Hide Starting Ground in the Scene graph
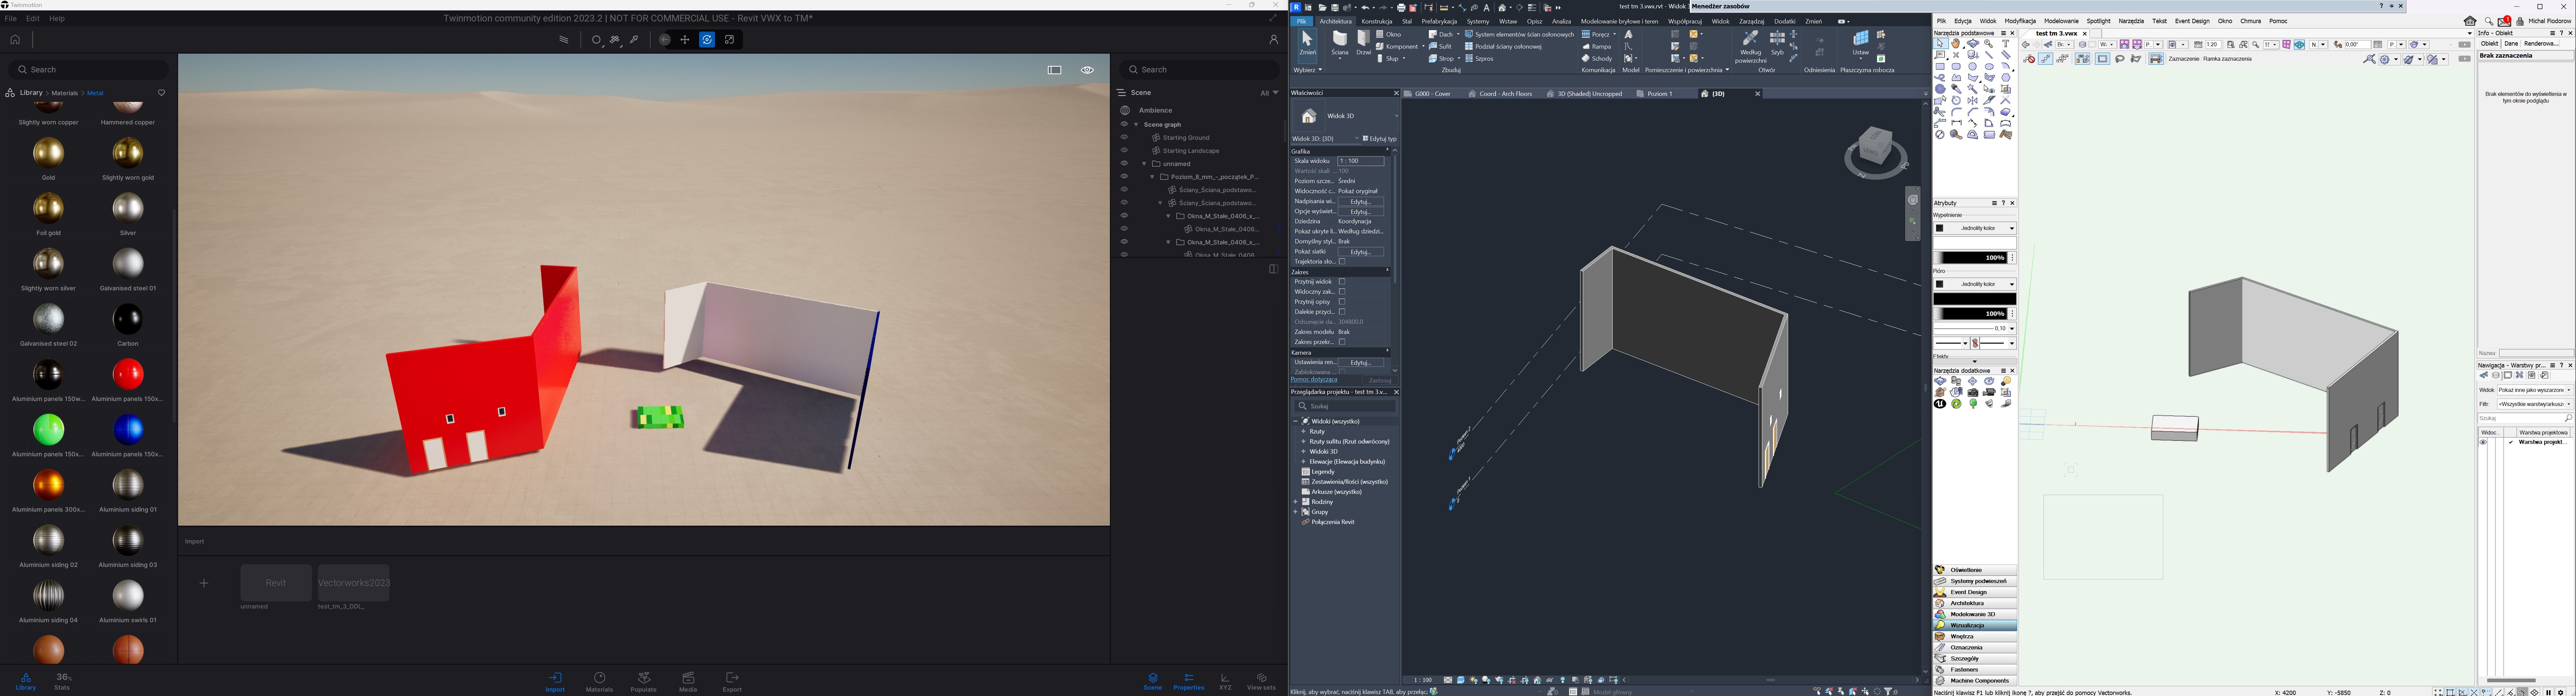The height and width of the screenshot is (696, 2576). [1124, 137]
